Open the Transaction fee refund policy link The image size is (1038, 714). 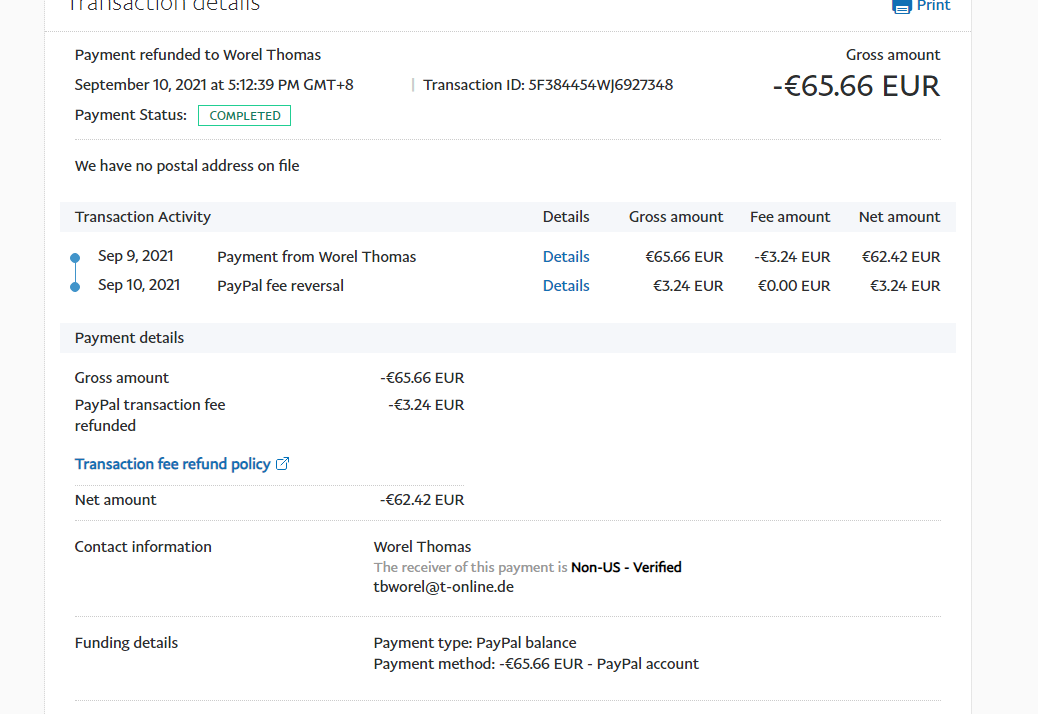172,464
